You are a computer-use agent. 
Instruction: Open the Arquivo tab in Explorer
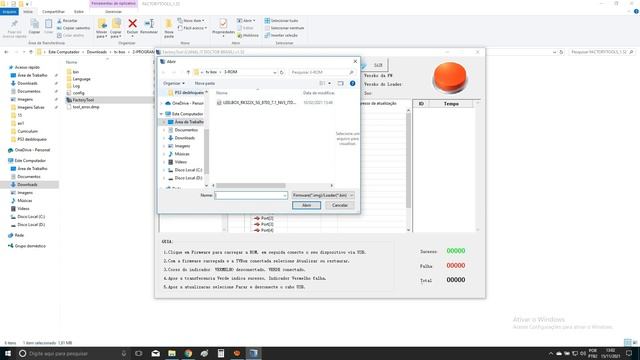(9, 11)
